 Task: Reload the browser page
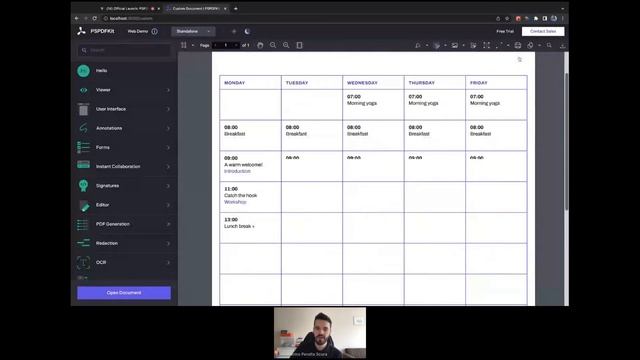point(95,18)
